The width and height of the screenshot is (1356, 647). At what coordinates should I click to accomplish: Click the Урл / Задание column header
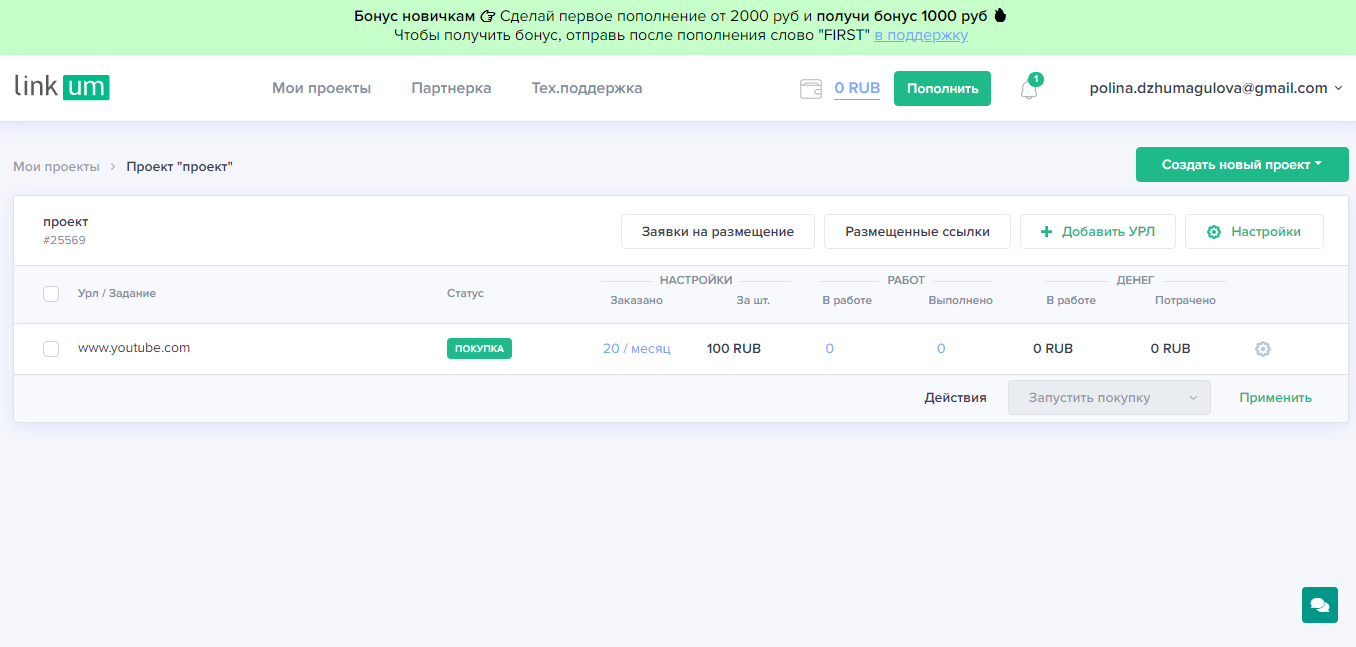click(x=117, y=293)
